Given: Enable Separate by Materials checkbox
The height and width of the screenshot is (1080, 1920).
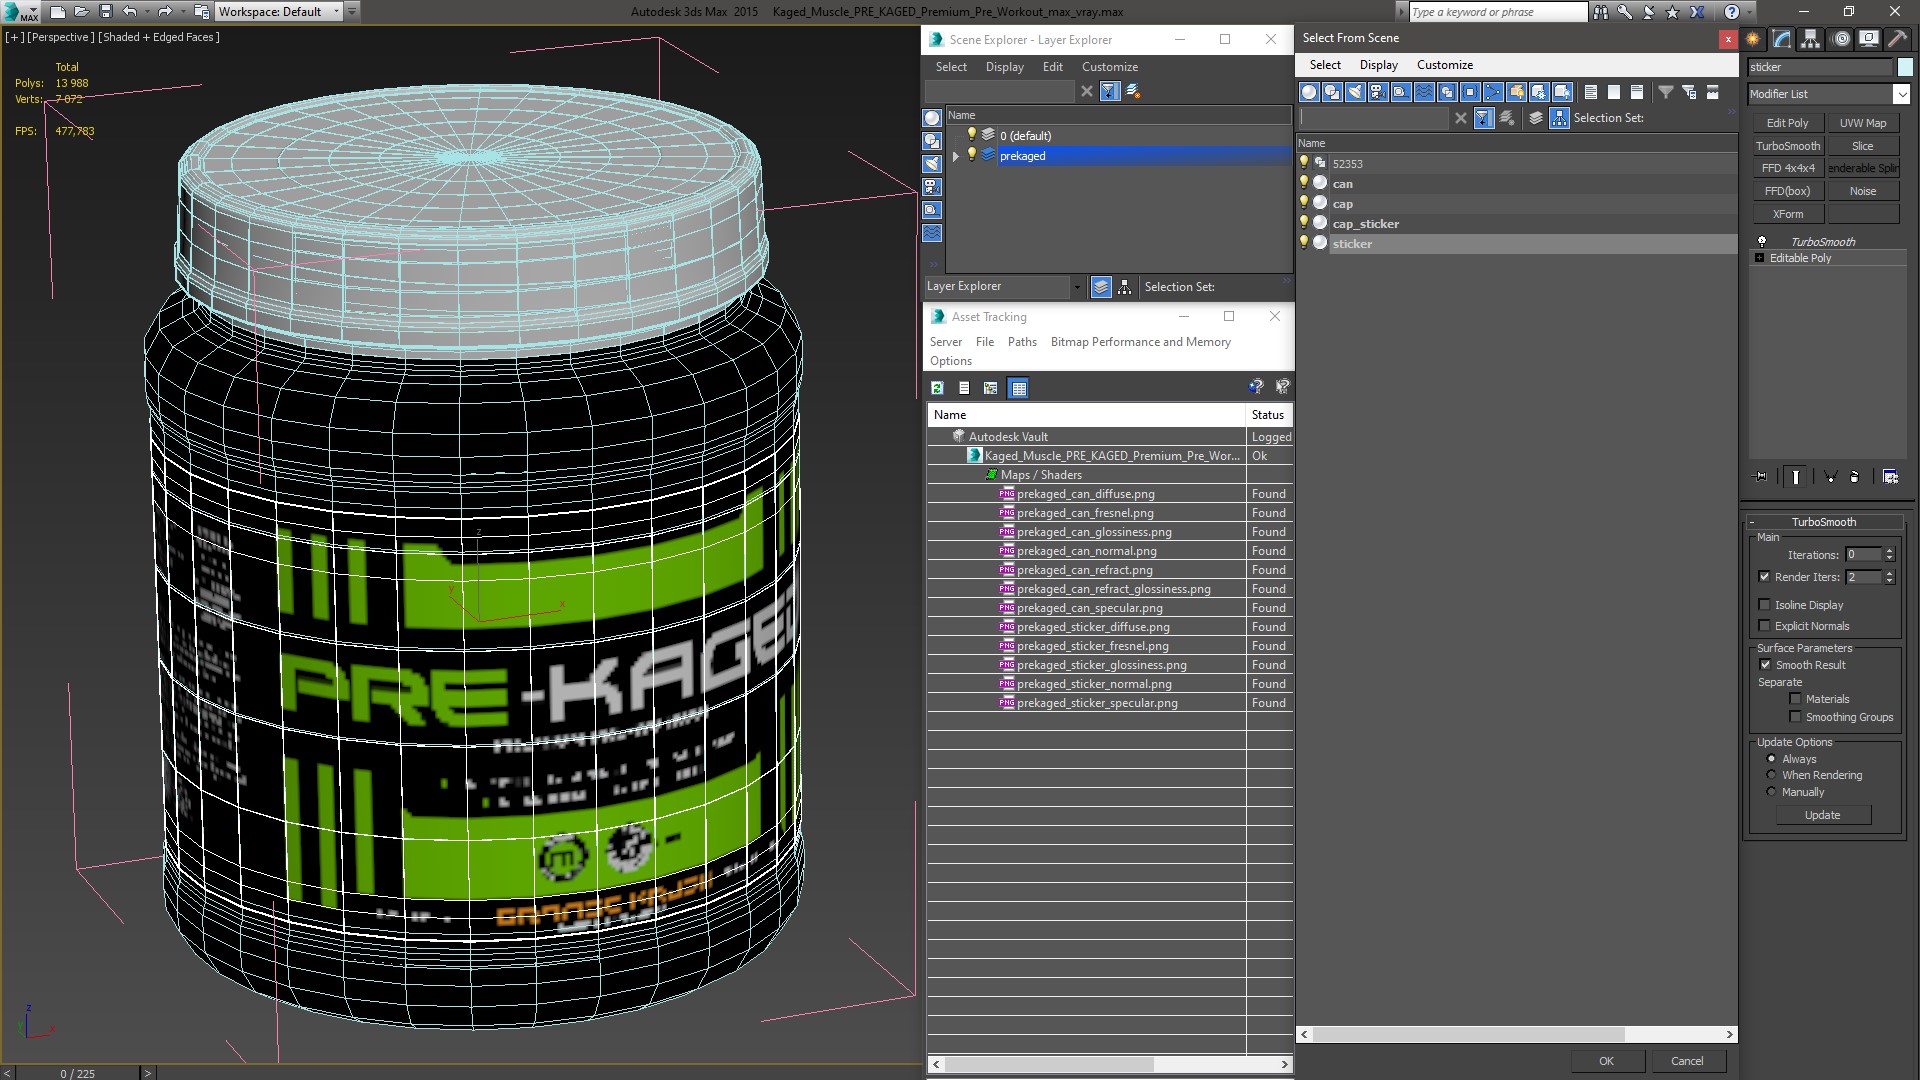Looking at the screenshot, I should [1795, 699].
